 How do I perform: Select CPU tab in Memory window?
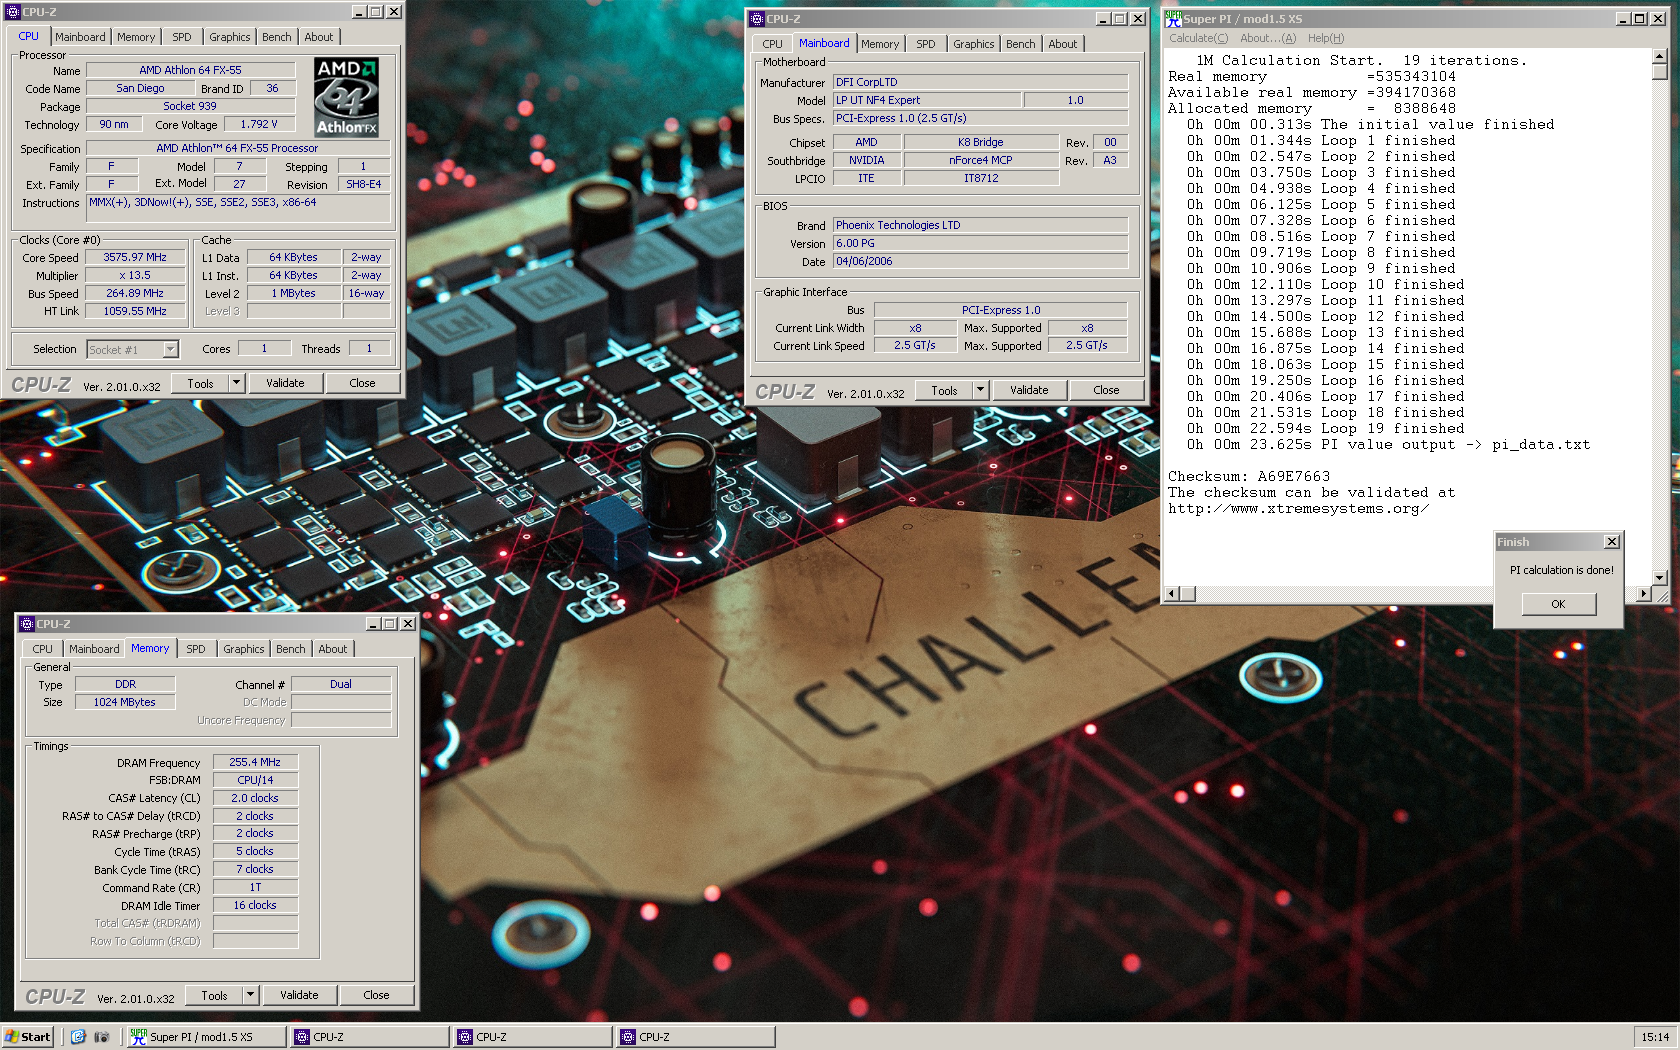coord(43,649)
